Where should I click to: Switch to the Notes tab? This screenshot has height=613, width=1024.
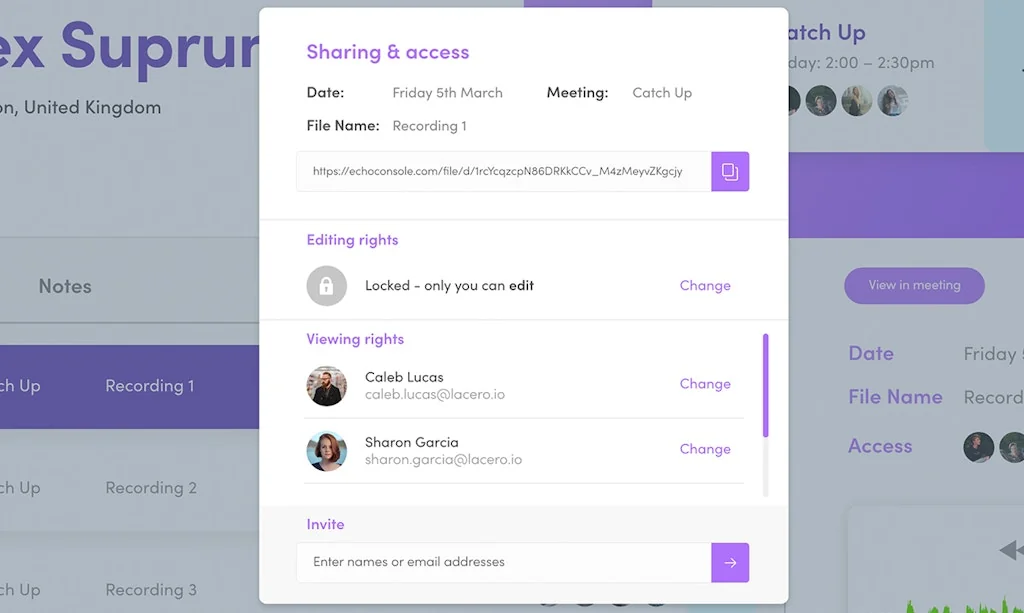(x=64, y=286)
